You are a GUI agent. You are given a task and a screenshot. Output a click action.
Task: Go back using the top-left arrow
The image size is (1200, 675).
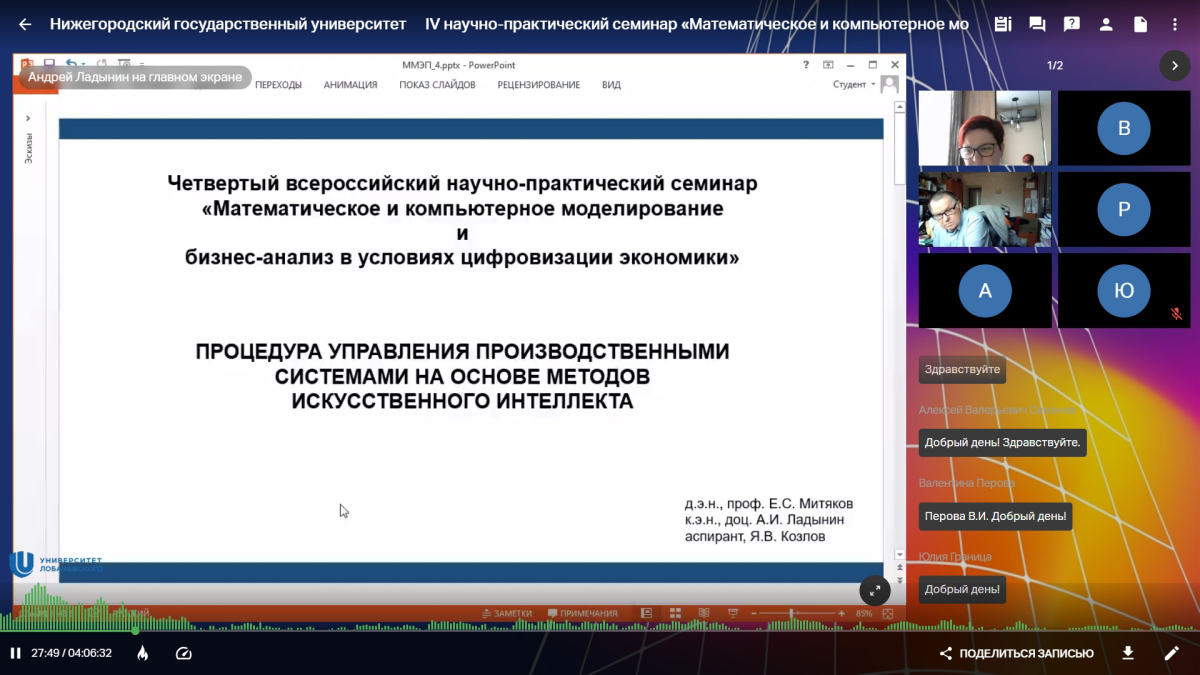[x=25, y=24]
